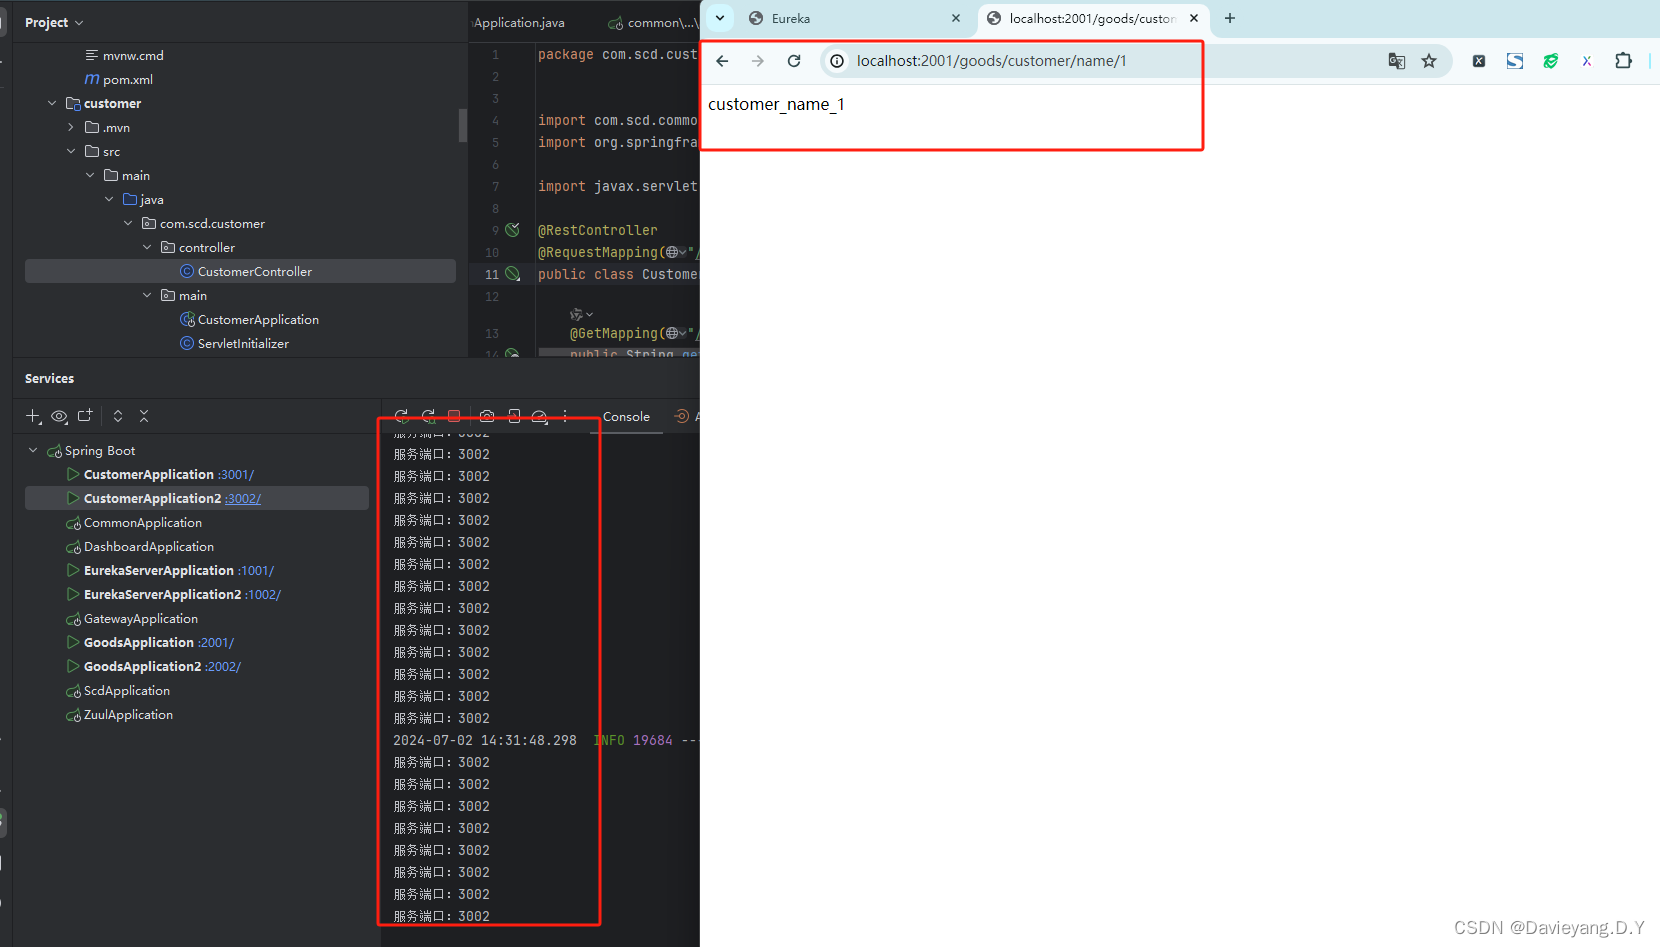Open mvnw.cmd in the project tree
Viewport: 1660px width, 947px height.
[x=133, y=55]
